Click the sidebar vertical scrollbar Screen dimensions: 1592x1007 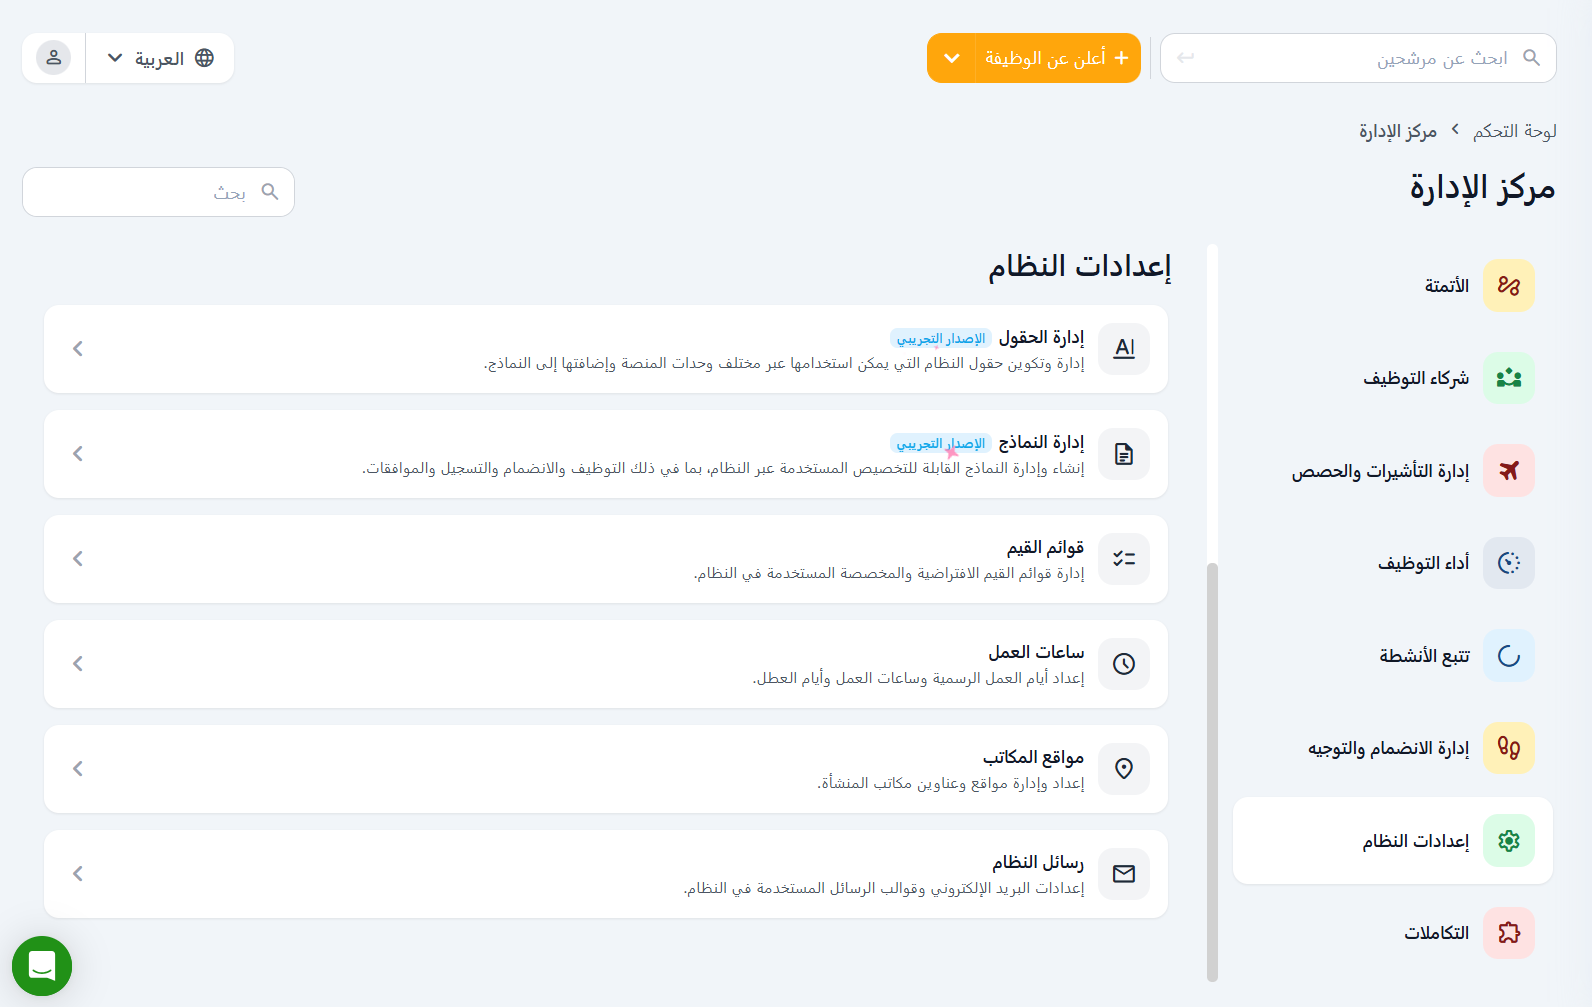pos(1212,770)
